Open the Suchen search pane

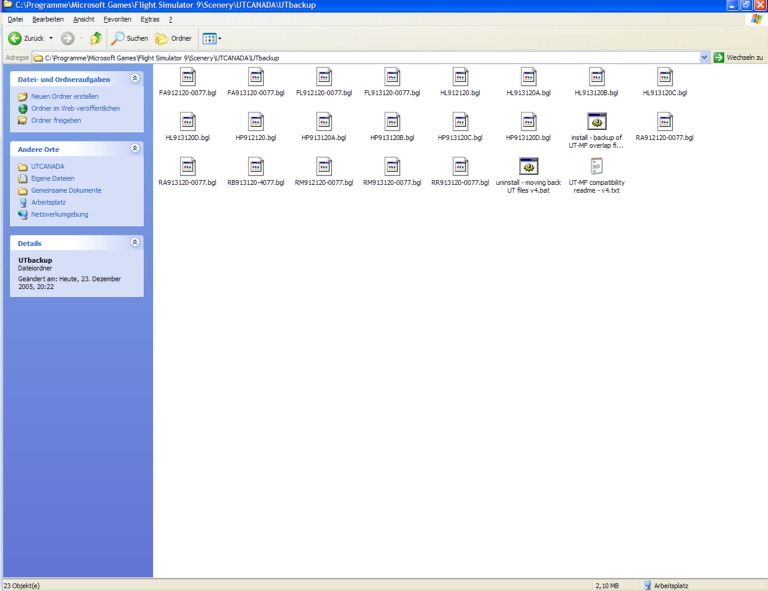[x=130, y=38]
